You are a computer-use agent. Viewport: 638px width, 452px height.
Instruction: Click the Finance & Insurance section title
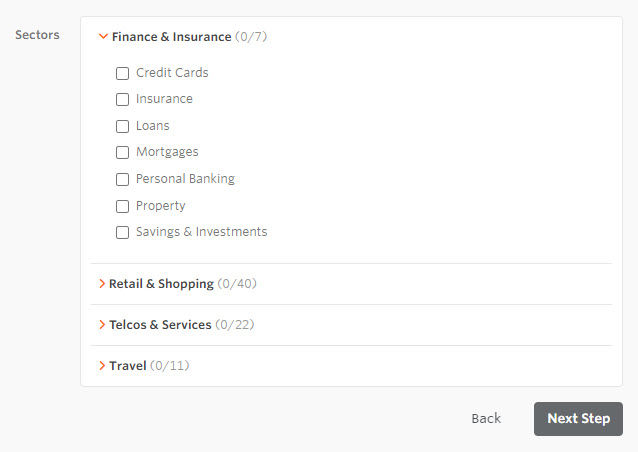(x=171, y=37)
